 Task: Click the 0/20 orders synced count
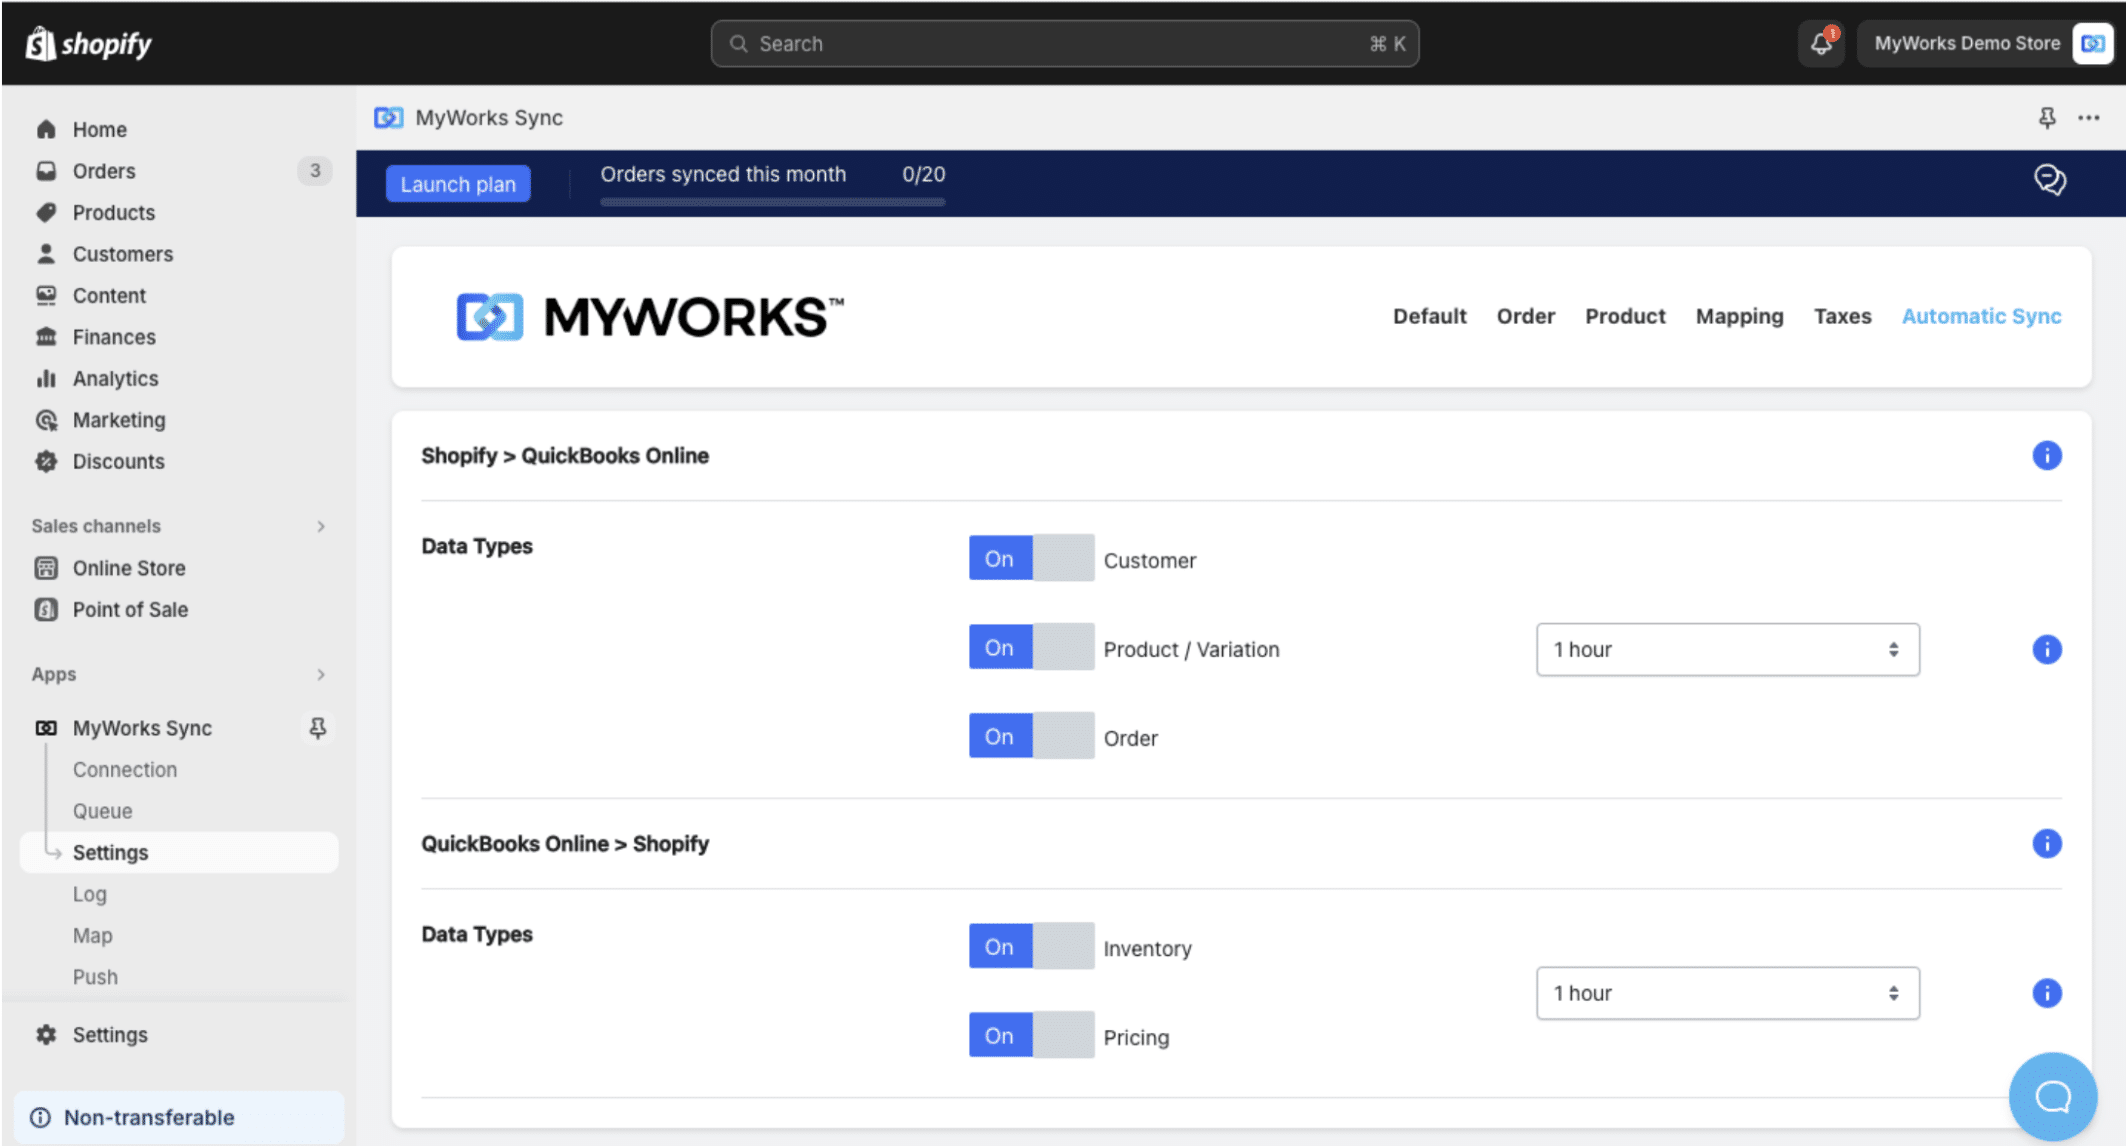pos(923,174)
